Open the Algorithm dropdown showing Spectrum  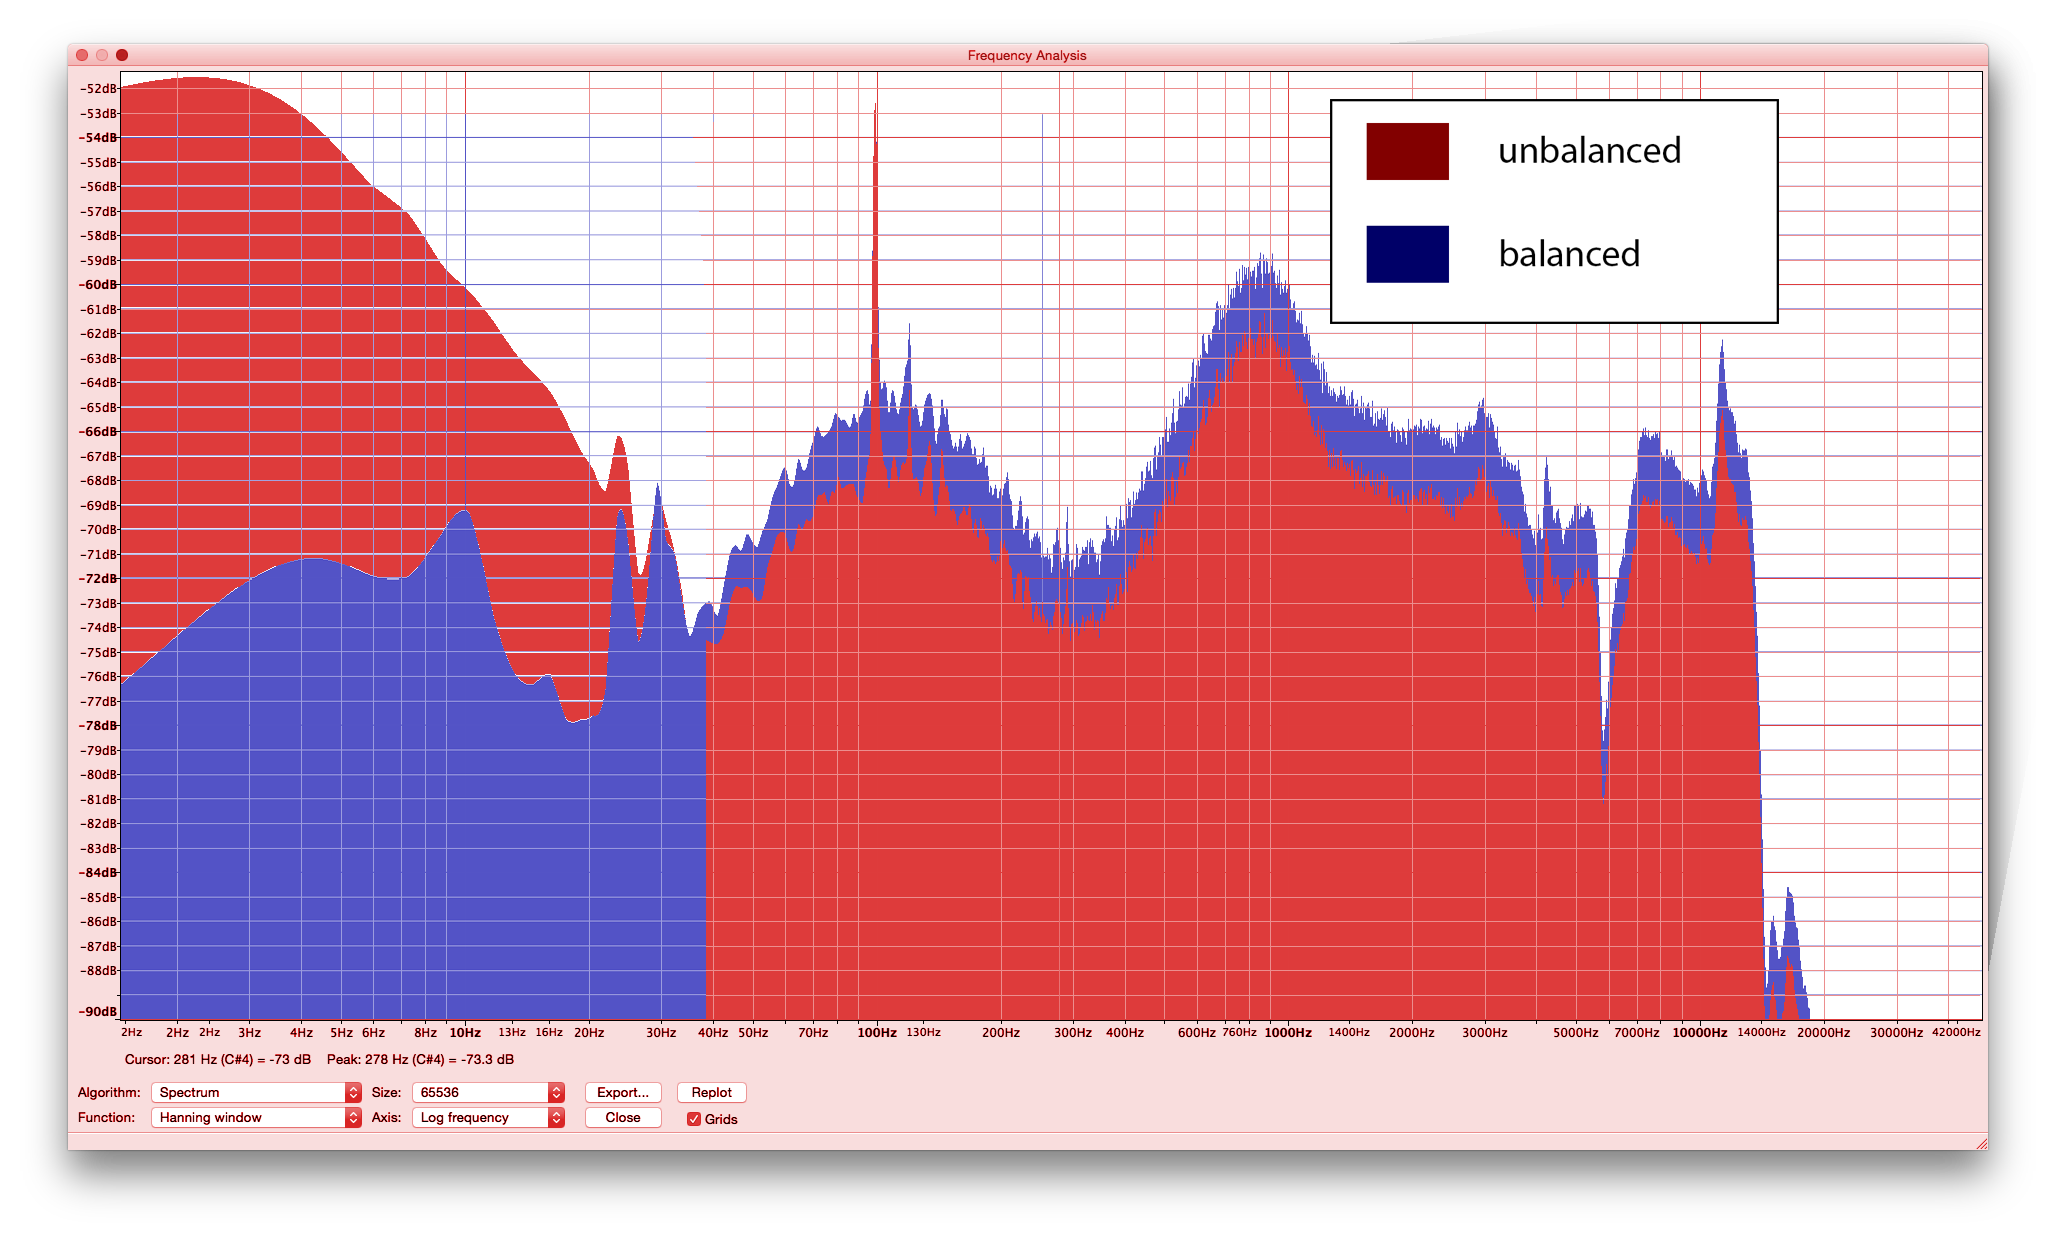pyautogui.click(x=255, y=1092)
